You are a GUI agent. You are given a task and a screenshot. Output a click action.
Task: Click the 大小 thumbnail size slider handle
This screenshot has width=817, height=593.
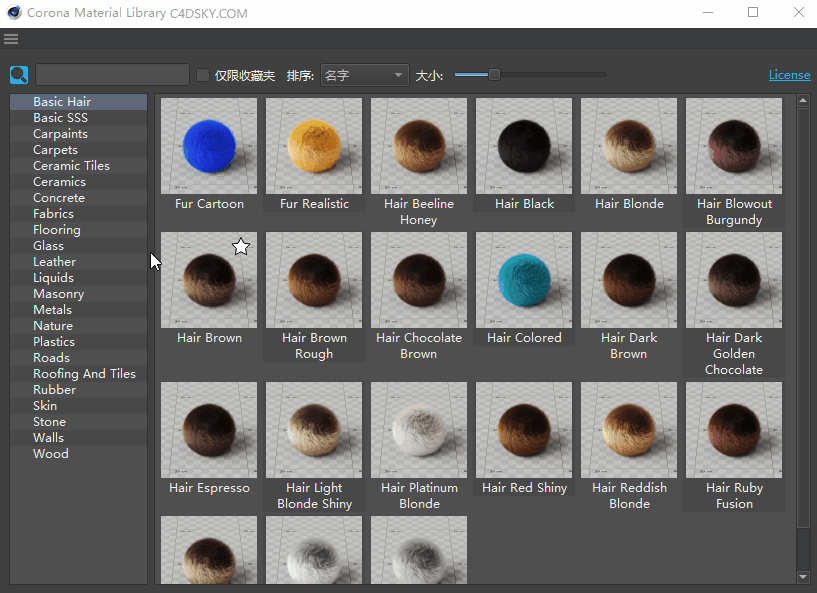(494, 75)
